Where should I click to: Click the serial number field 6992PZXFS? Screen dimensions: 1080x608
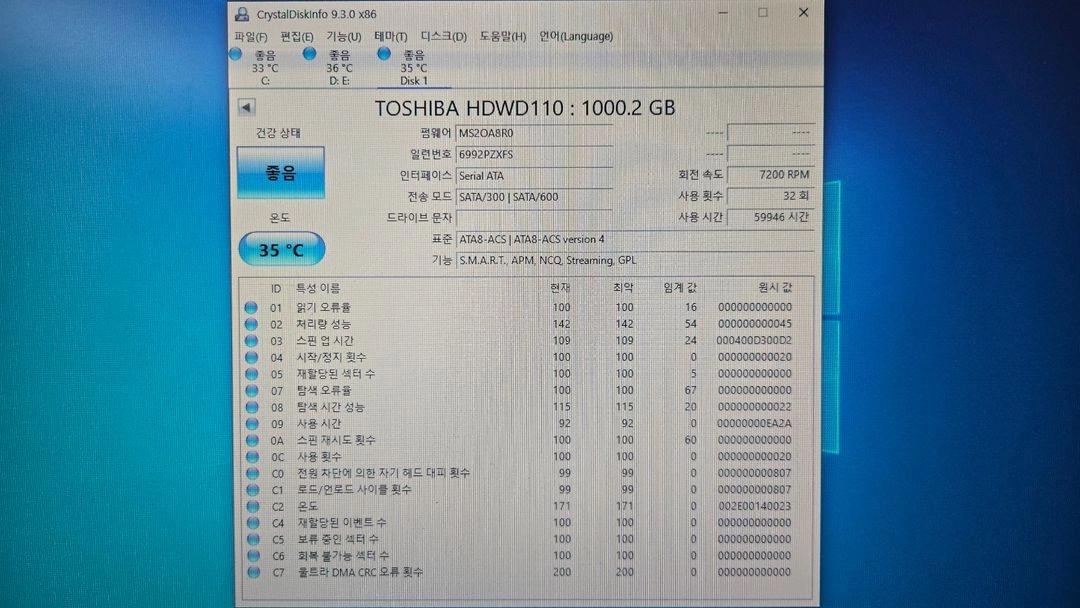click(x=534, y=154)
